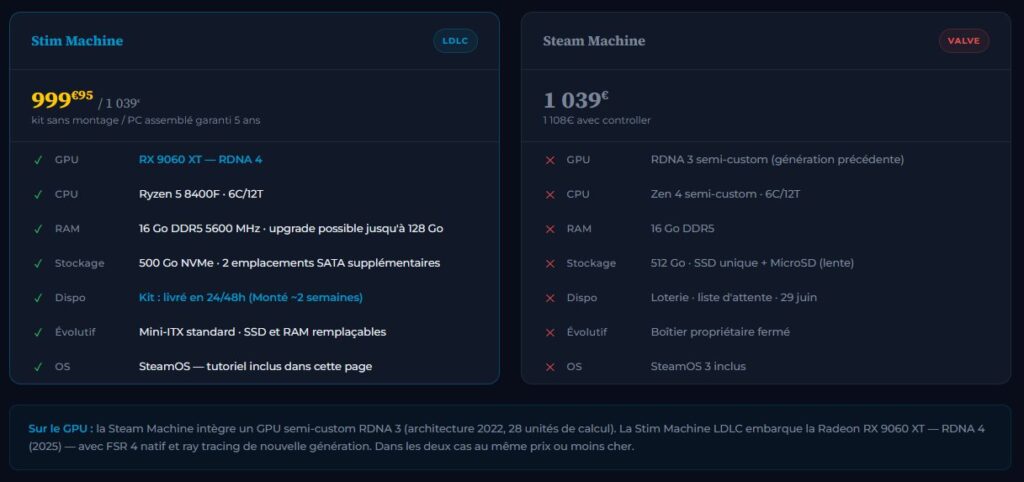The image size is (1024, 482).
Task: Click the red cross beside Steam Machine Dispo
Action: (x=550, y=298)
